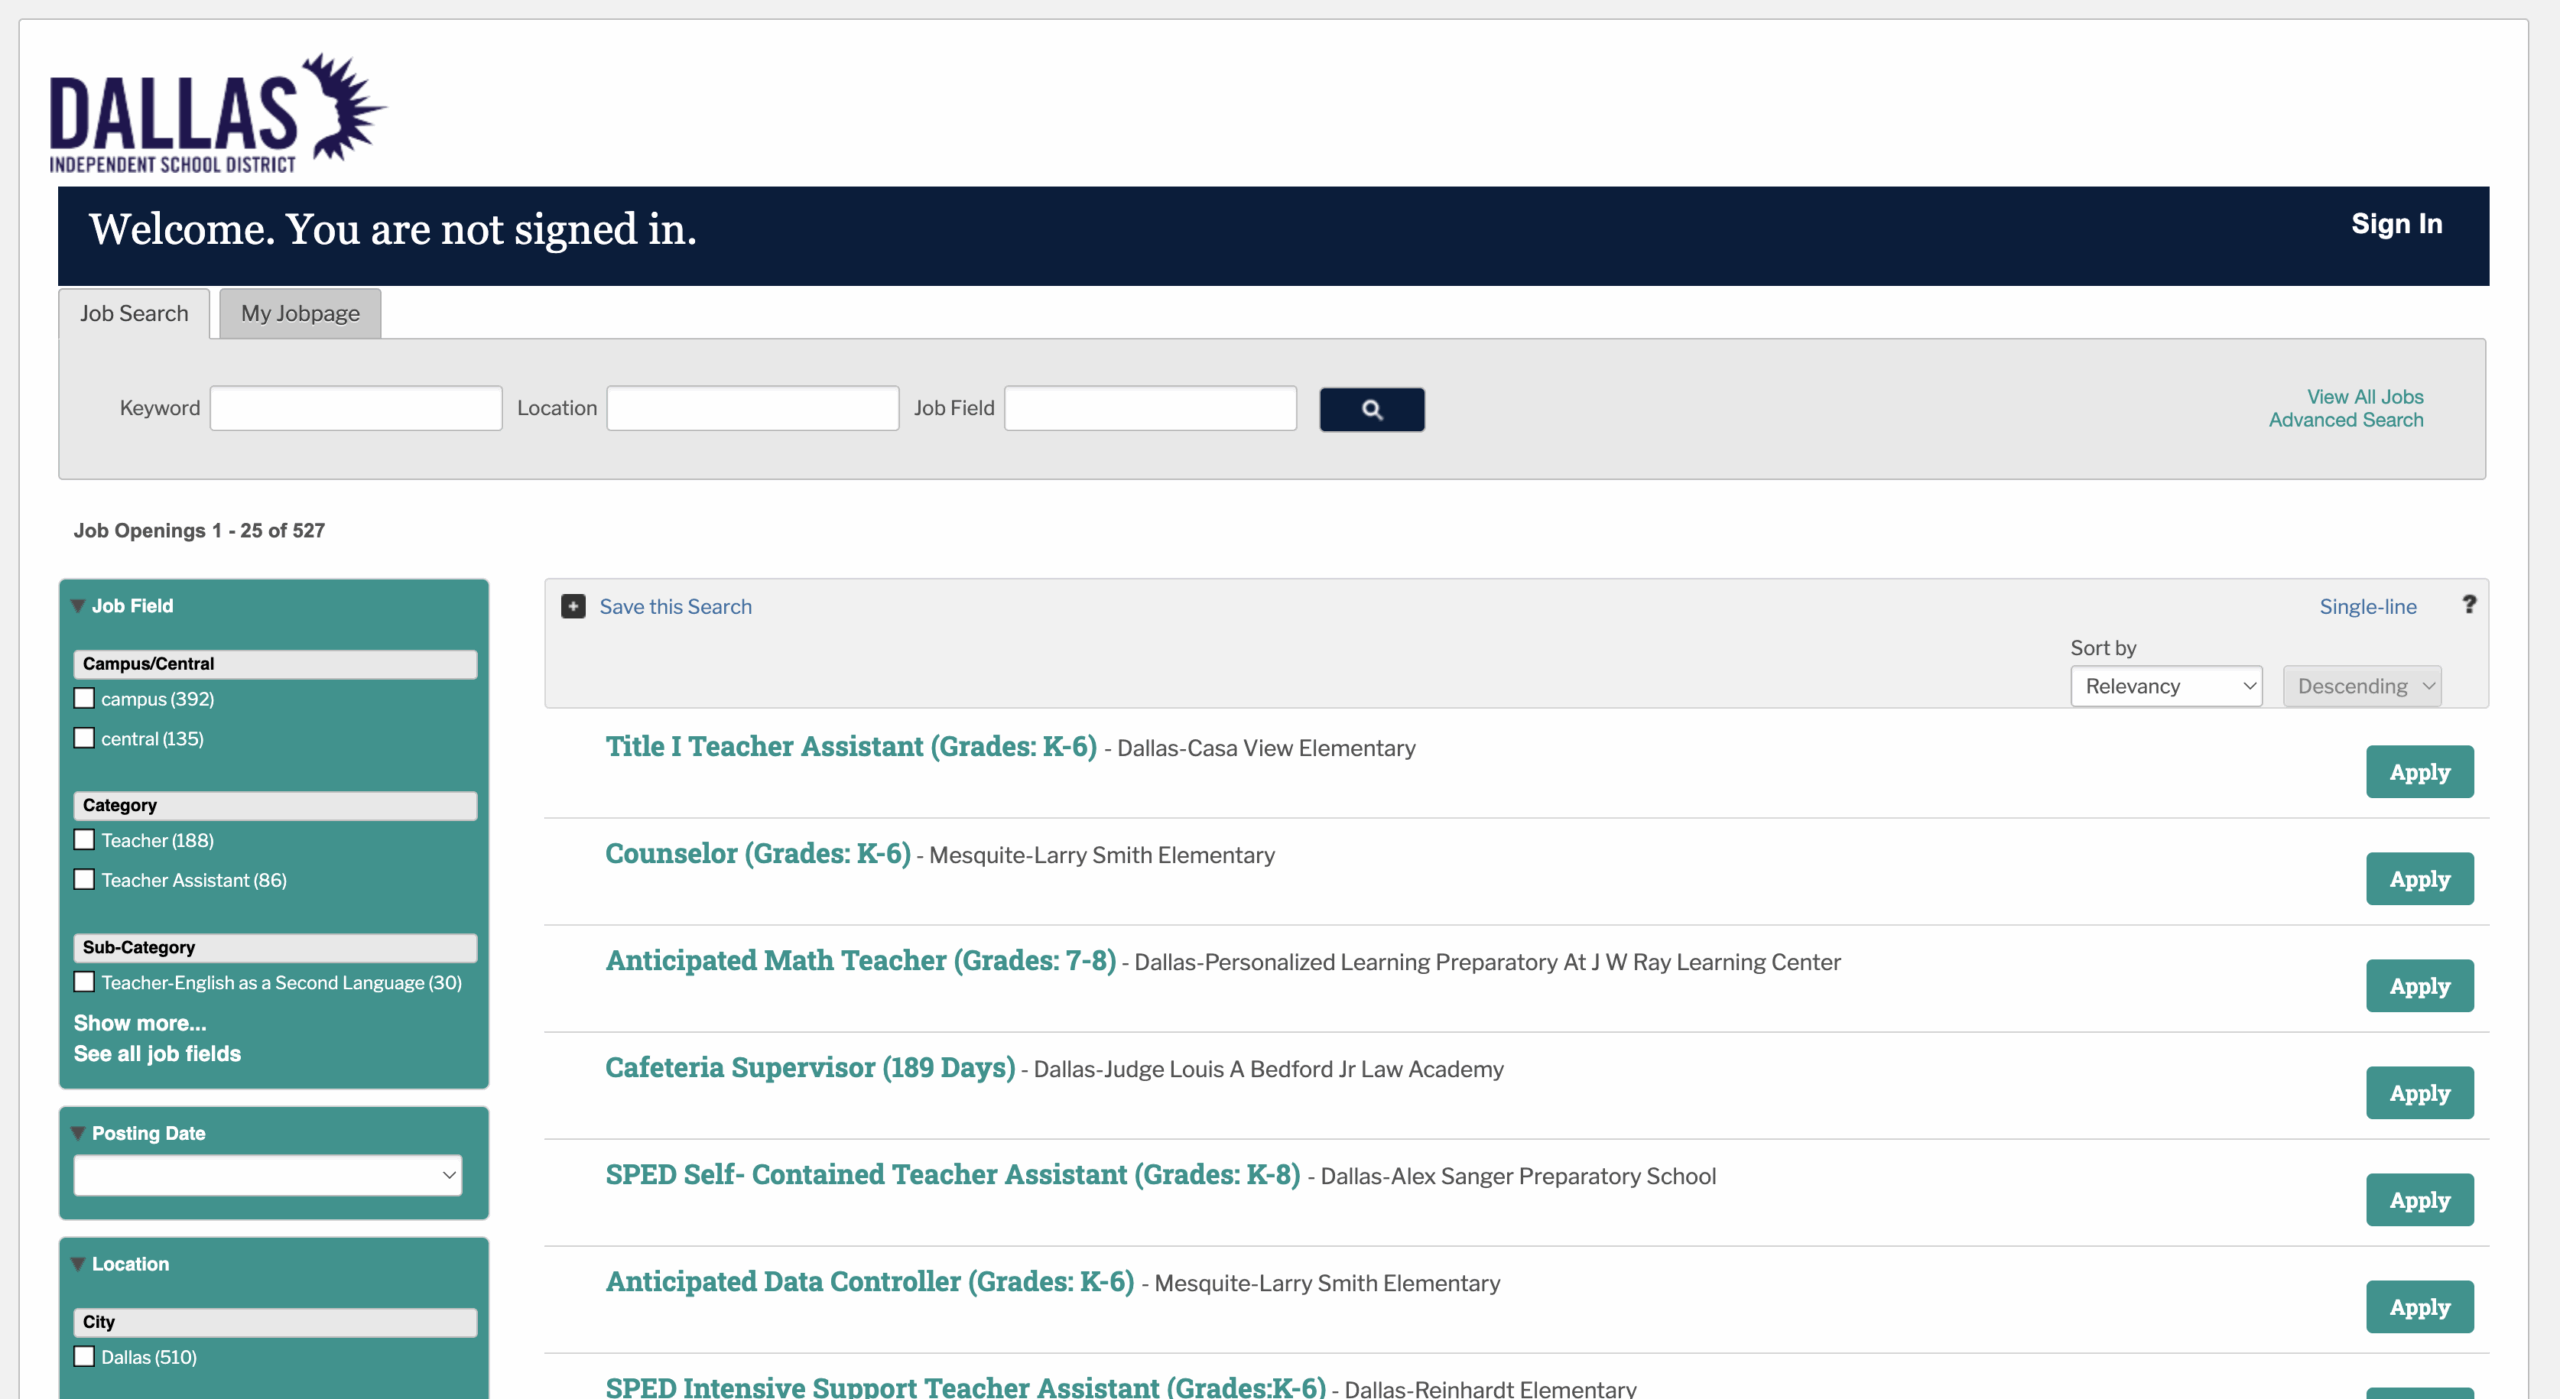Image resolution: width=2560 pixels, height=1399 pixels.
Task: Check the Dallas (510) city filter
Action: (x=84, y=1356)
